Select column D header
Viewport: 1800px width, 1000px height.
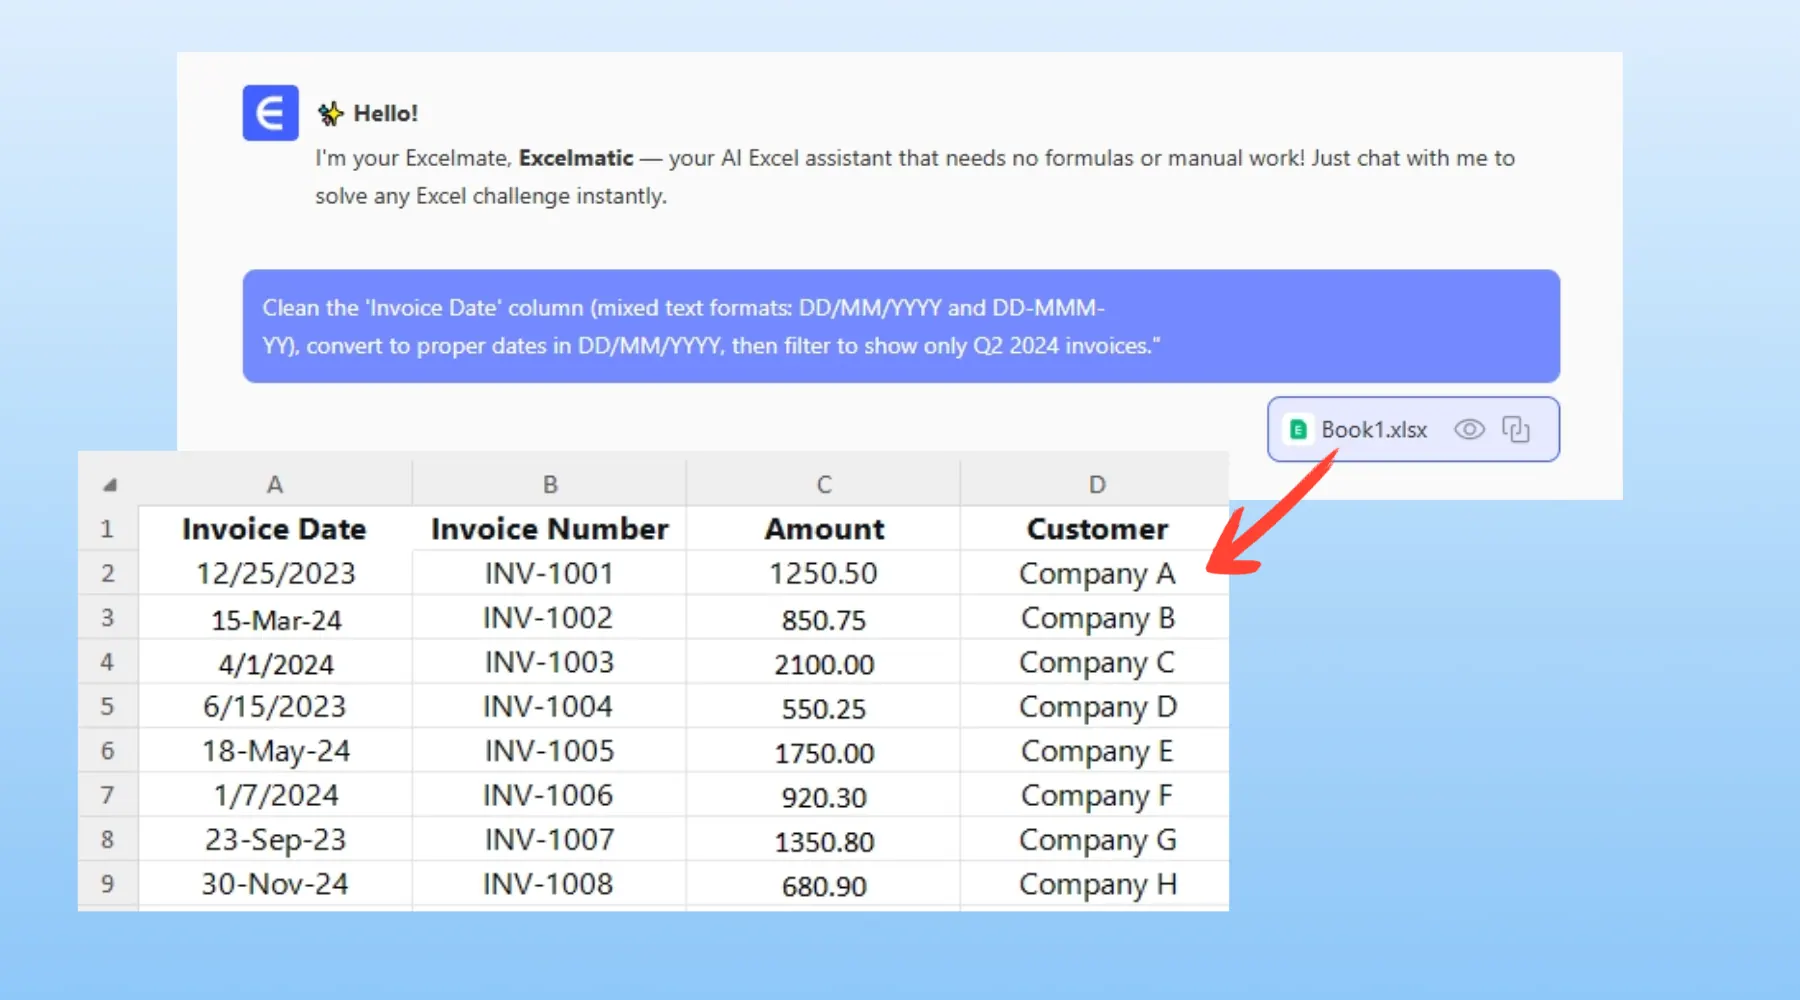[x=1096, y=485]
